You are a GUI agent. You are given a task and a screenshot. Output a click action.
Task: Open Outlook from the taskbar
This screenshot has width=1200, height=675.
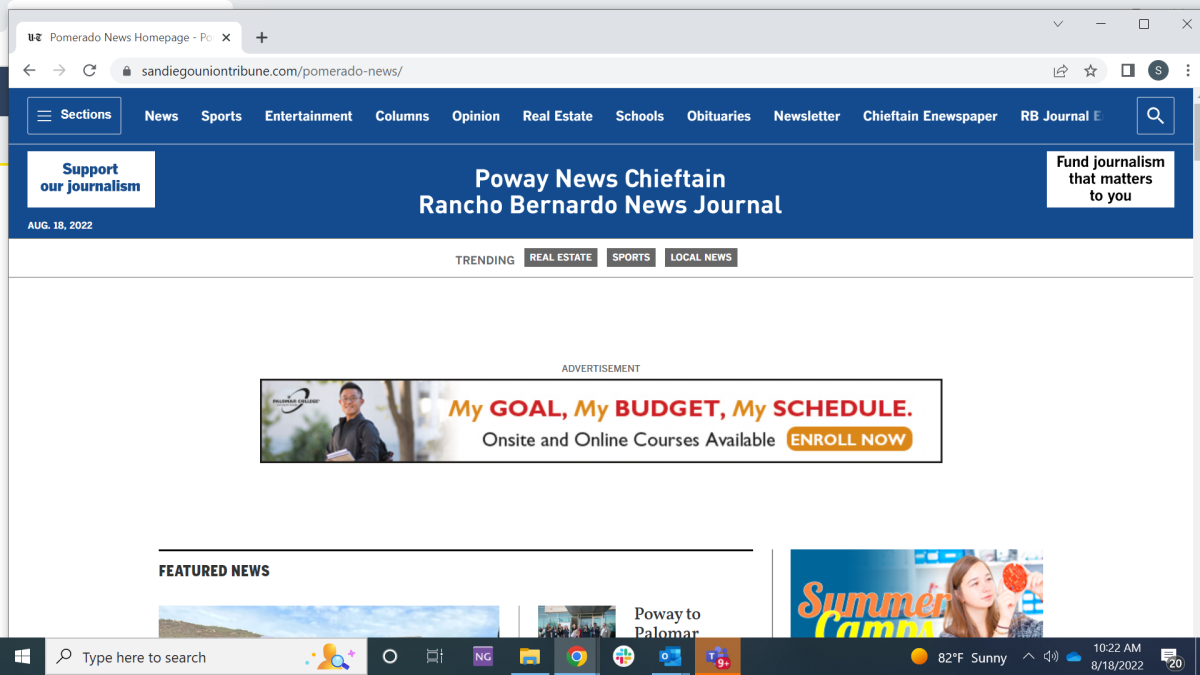670,657
